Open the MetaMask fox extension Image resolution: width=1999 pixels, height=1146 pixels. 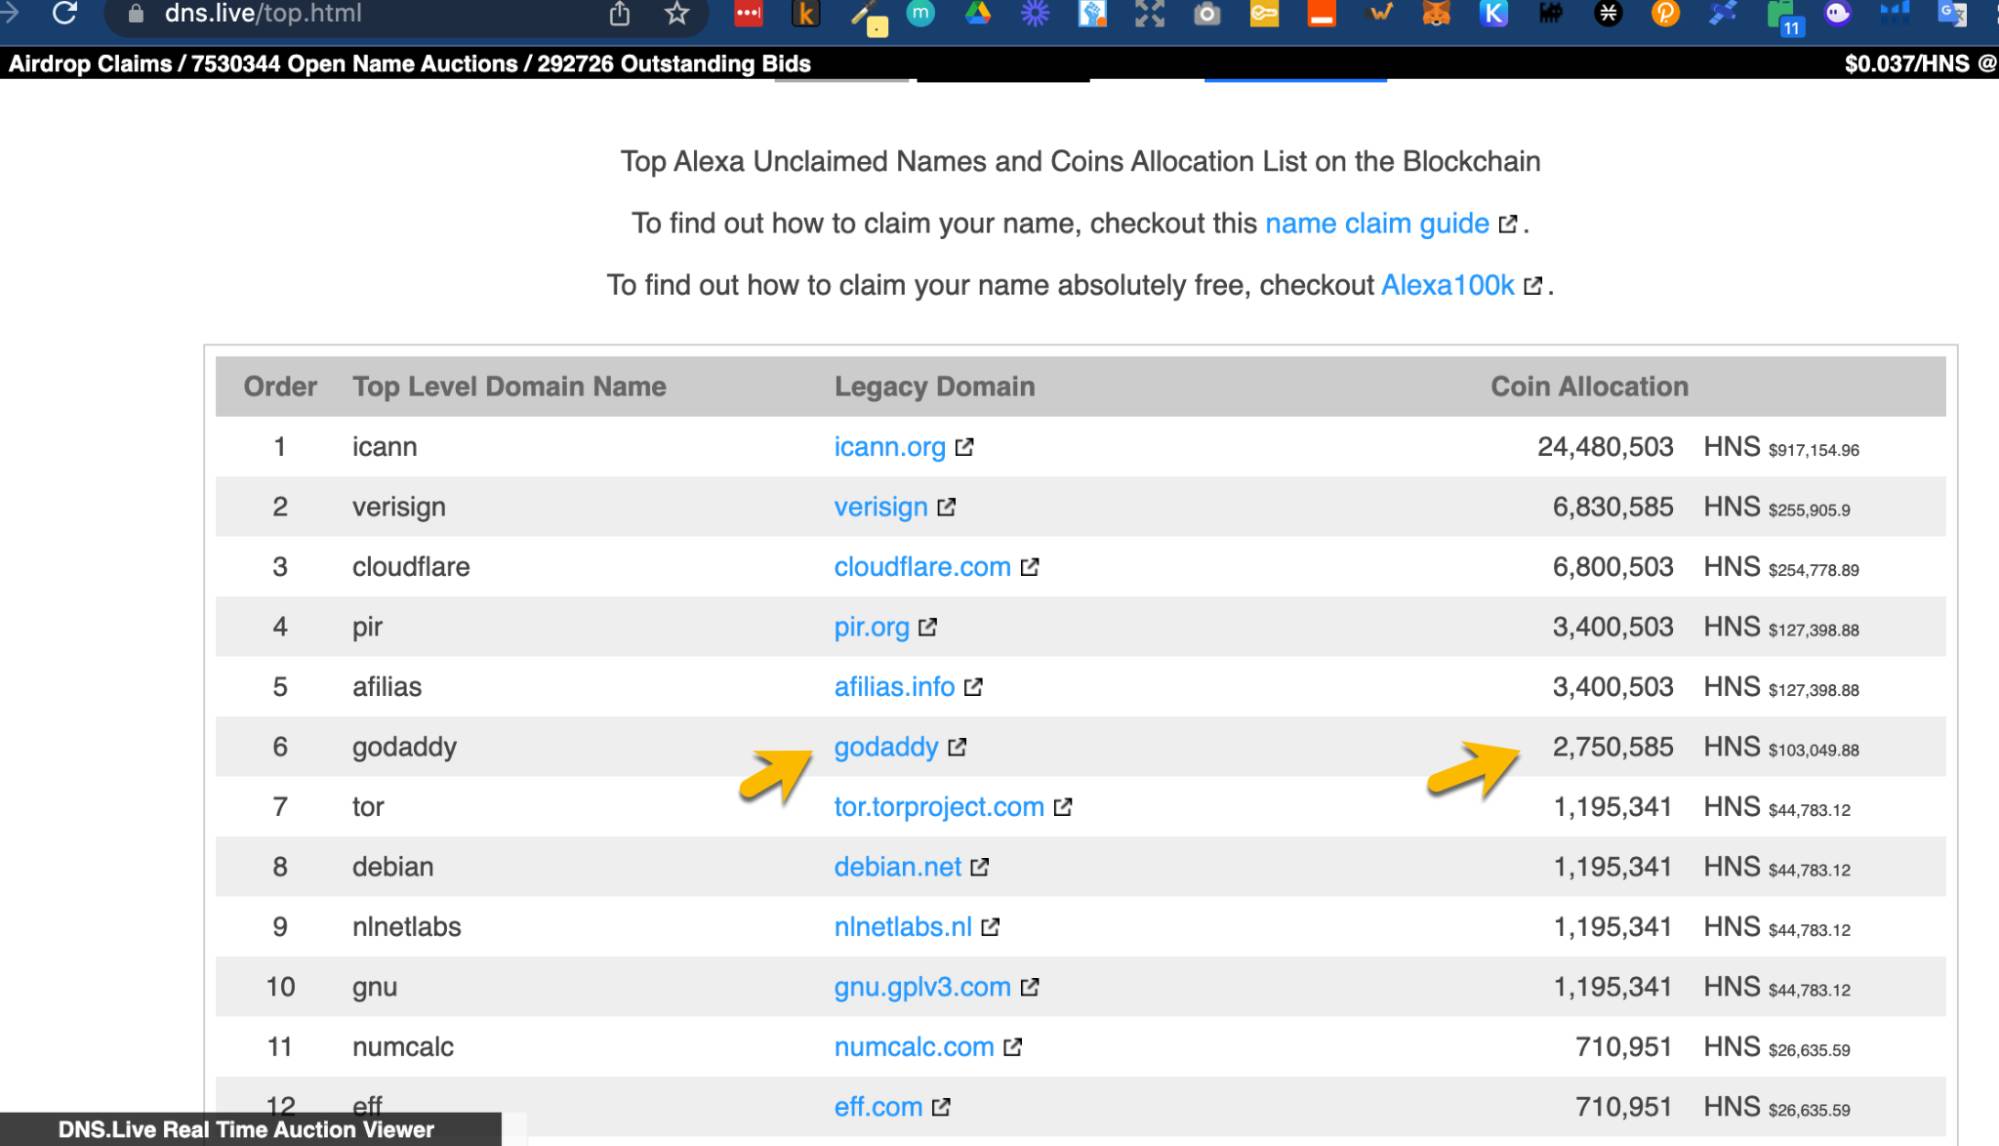(1436, 13)
